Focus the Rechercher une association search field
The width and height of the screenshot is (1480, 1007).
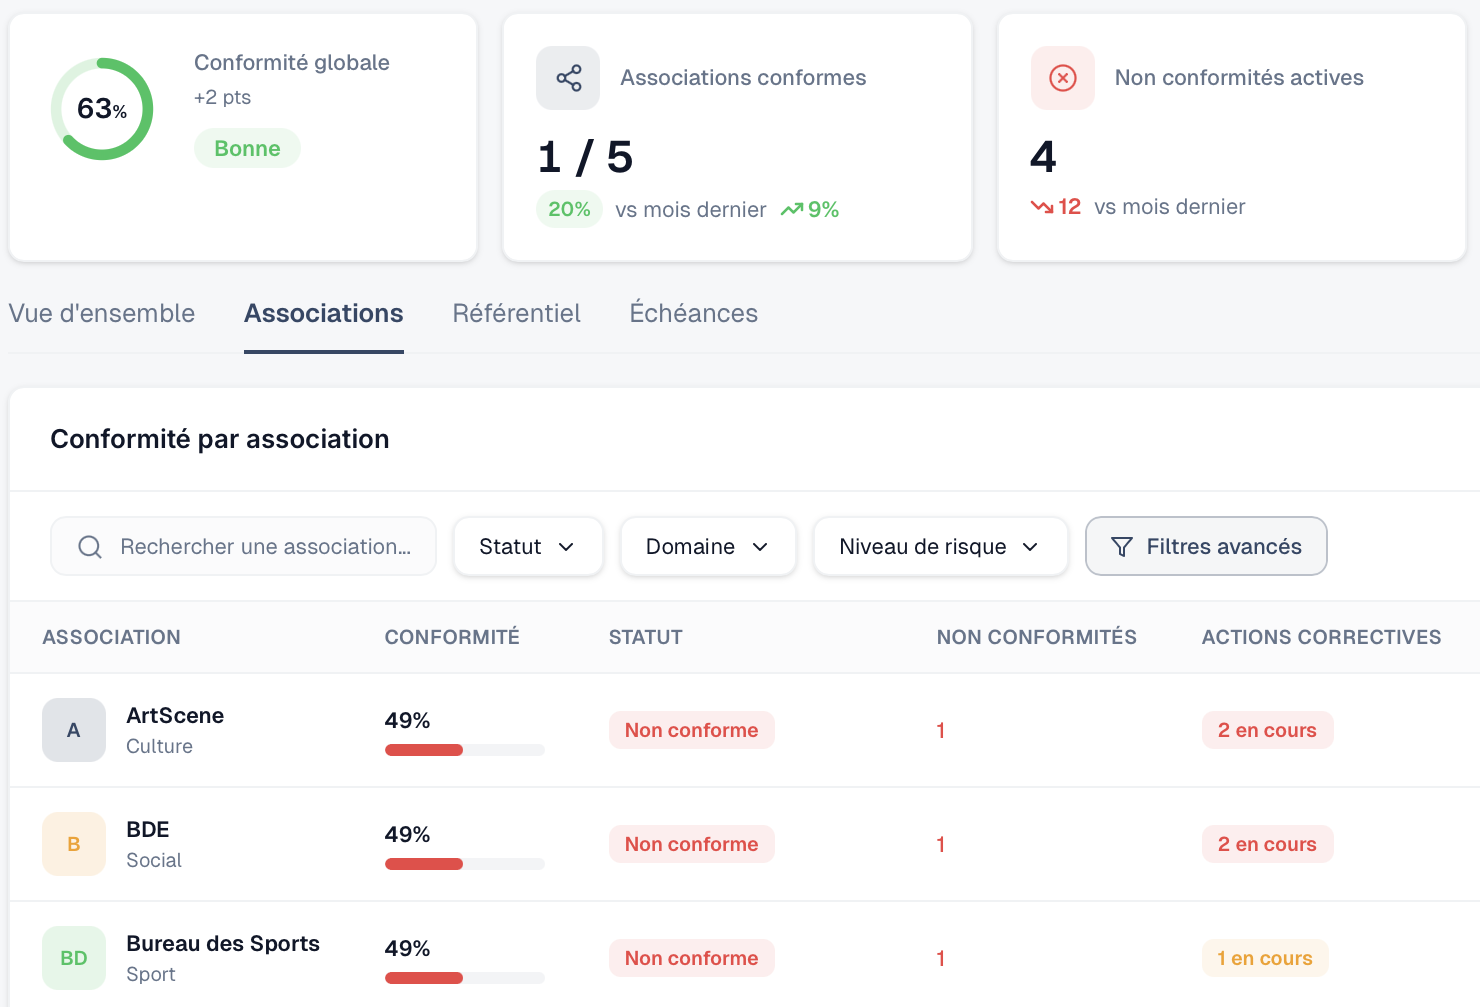(x=243, y=546)
